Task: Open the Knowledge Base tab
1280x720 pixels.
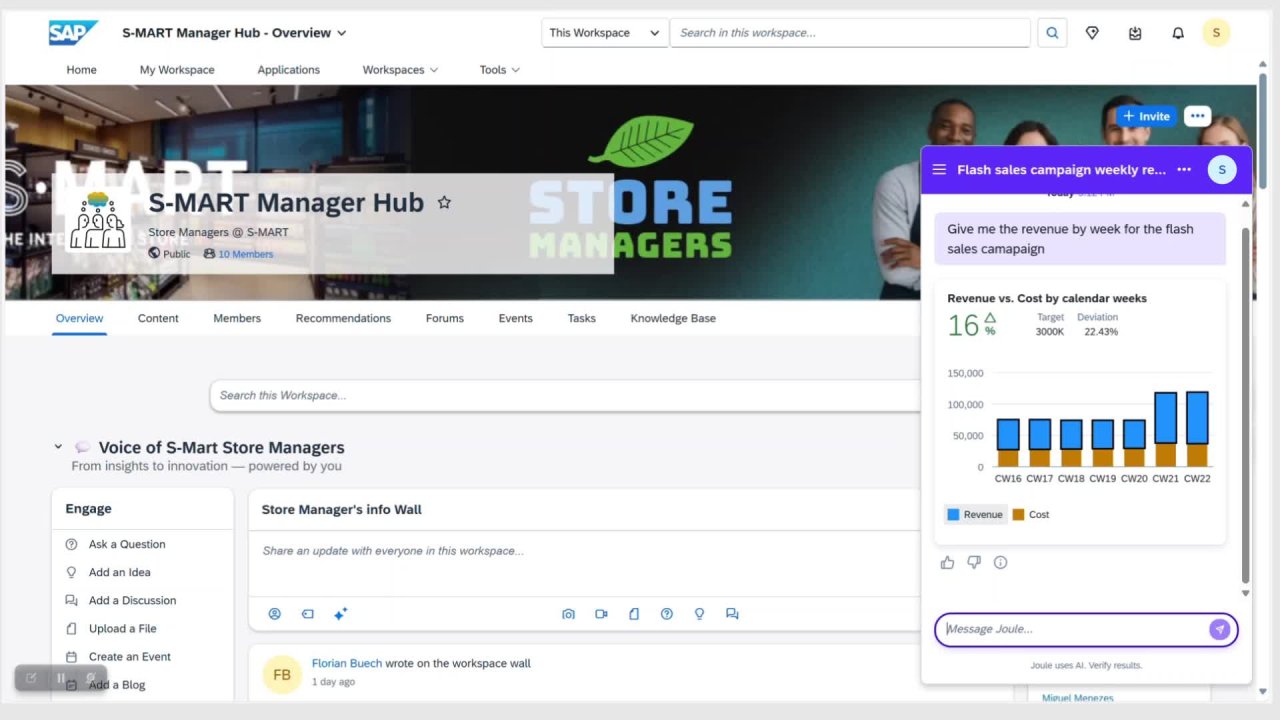Action: (x=673, y=318)
